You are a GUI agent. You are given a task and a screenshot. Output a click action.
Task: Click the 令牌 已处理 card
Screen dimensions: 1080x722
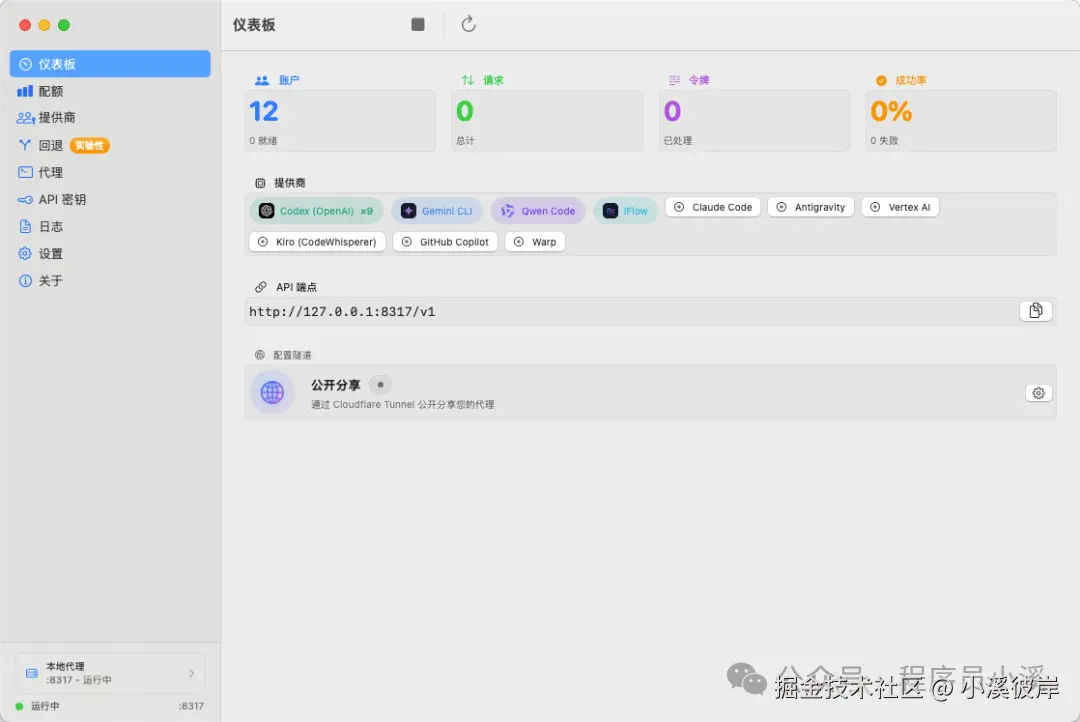(x=754, y=121)
